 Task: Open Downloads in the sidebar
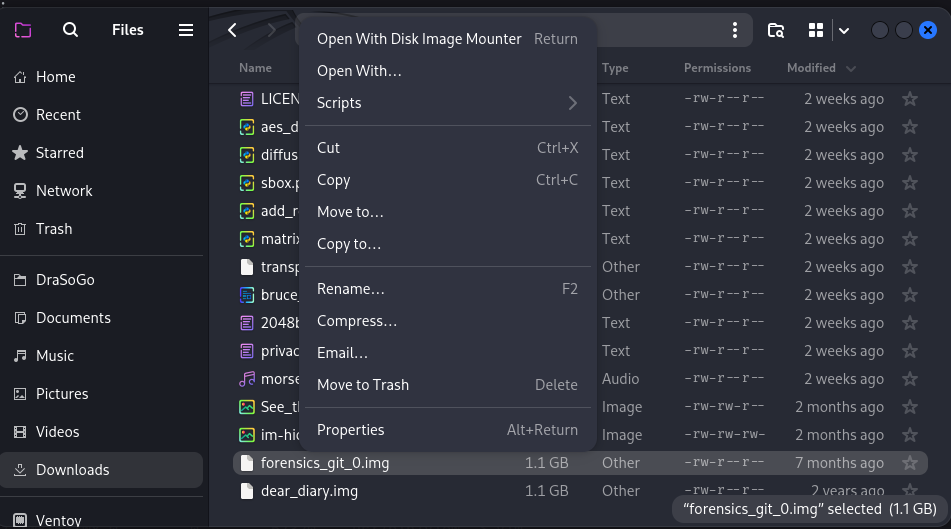click(x=101, y=470)
